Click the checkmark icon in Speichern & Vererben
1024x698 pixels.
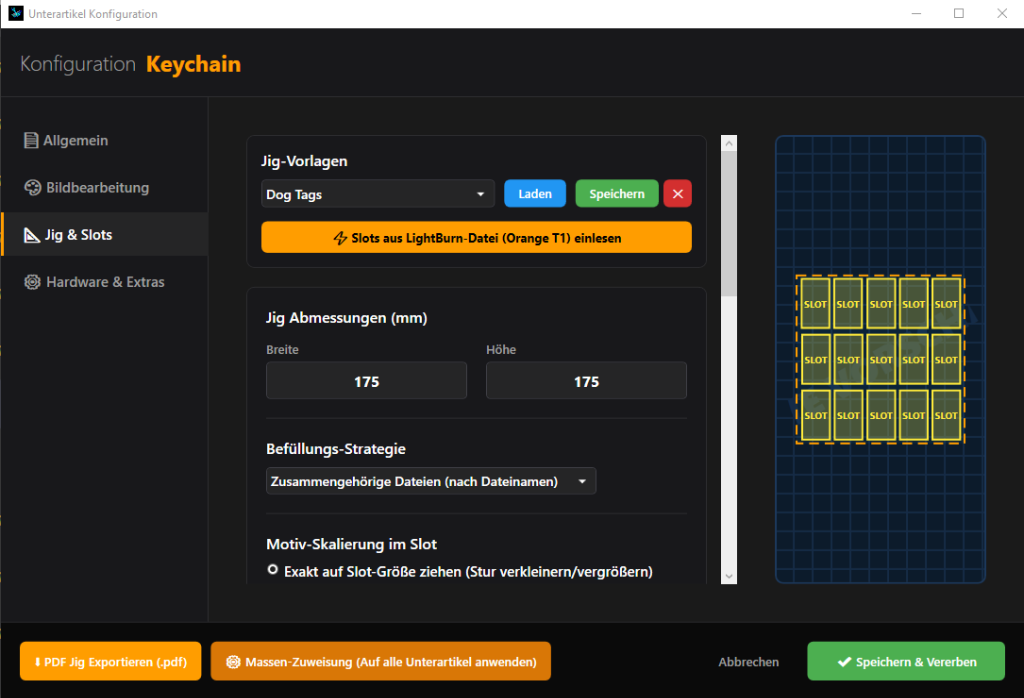(x=844, y=662)
